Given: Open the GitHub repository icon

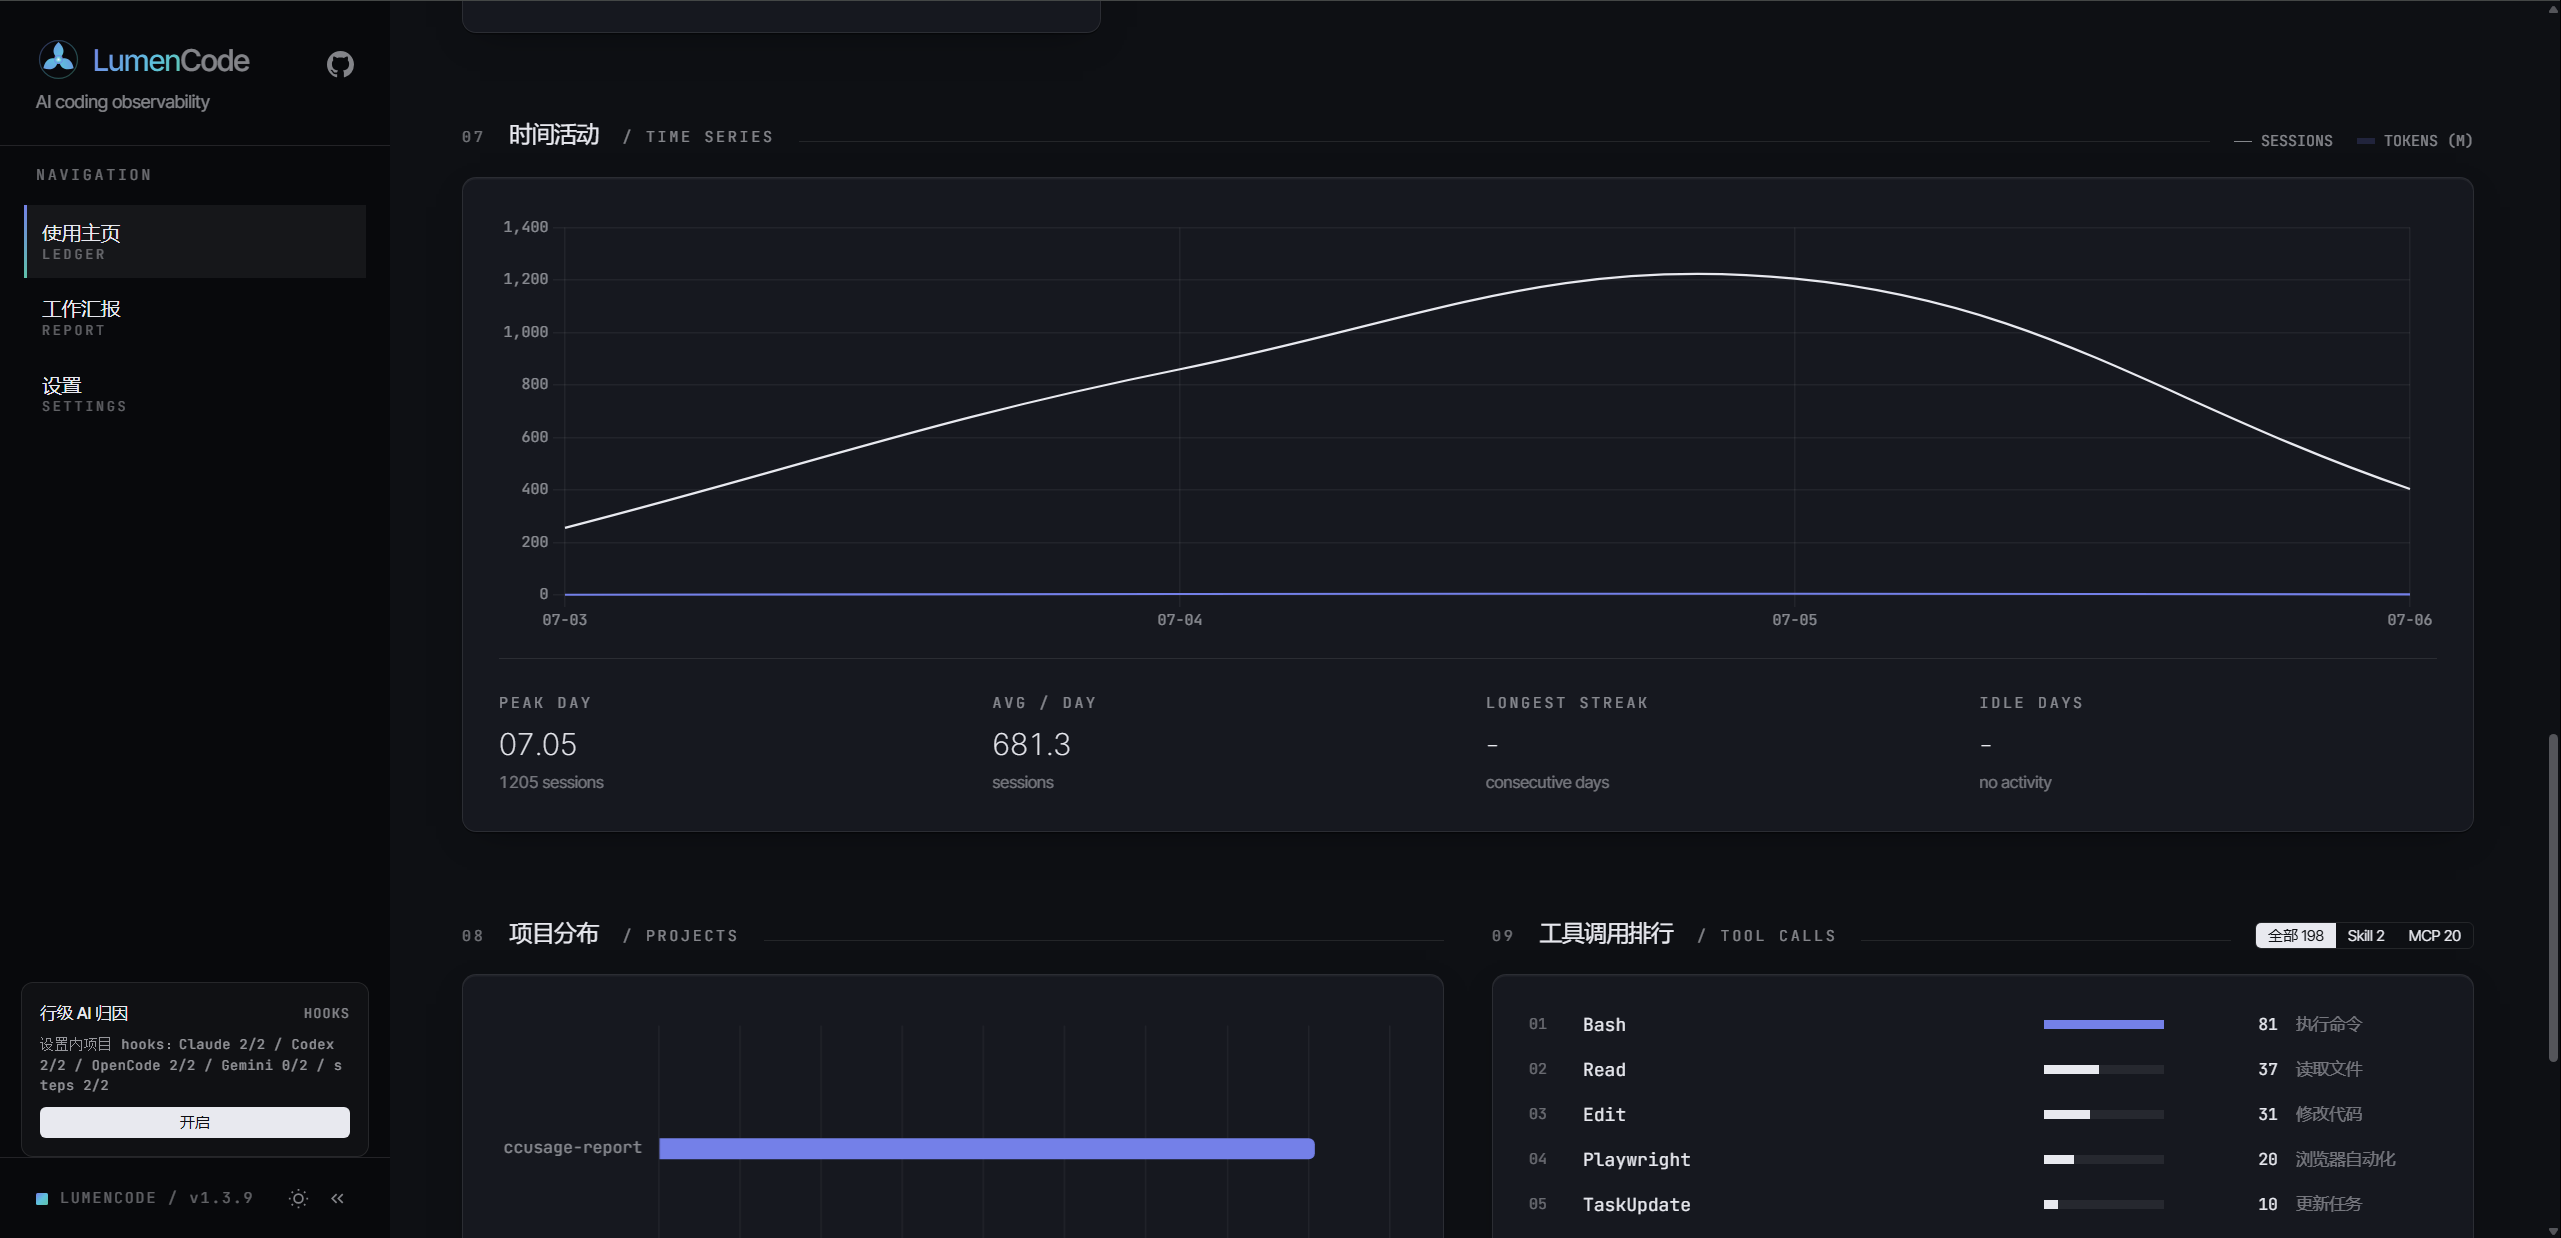Looking at the screenshot, I should (x=340, y=64).
